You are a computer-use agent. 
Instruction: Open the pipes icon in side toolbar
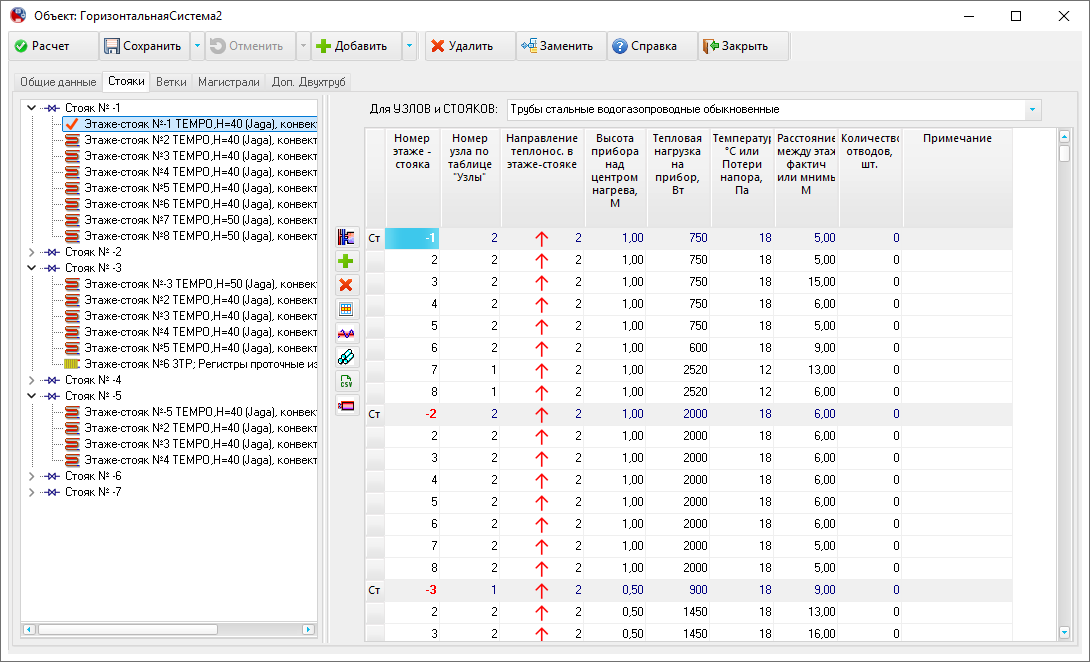[346, 357]
